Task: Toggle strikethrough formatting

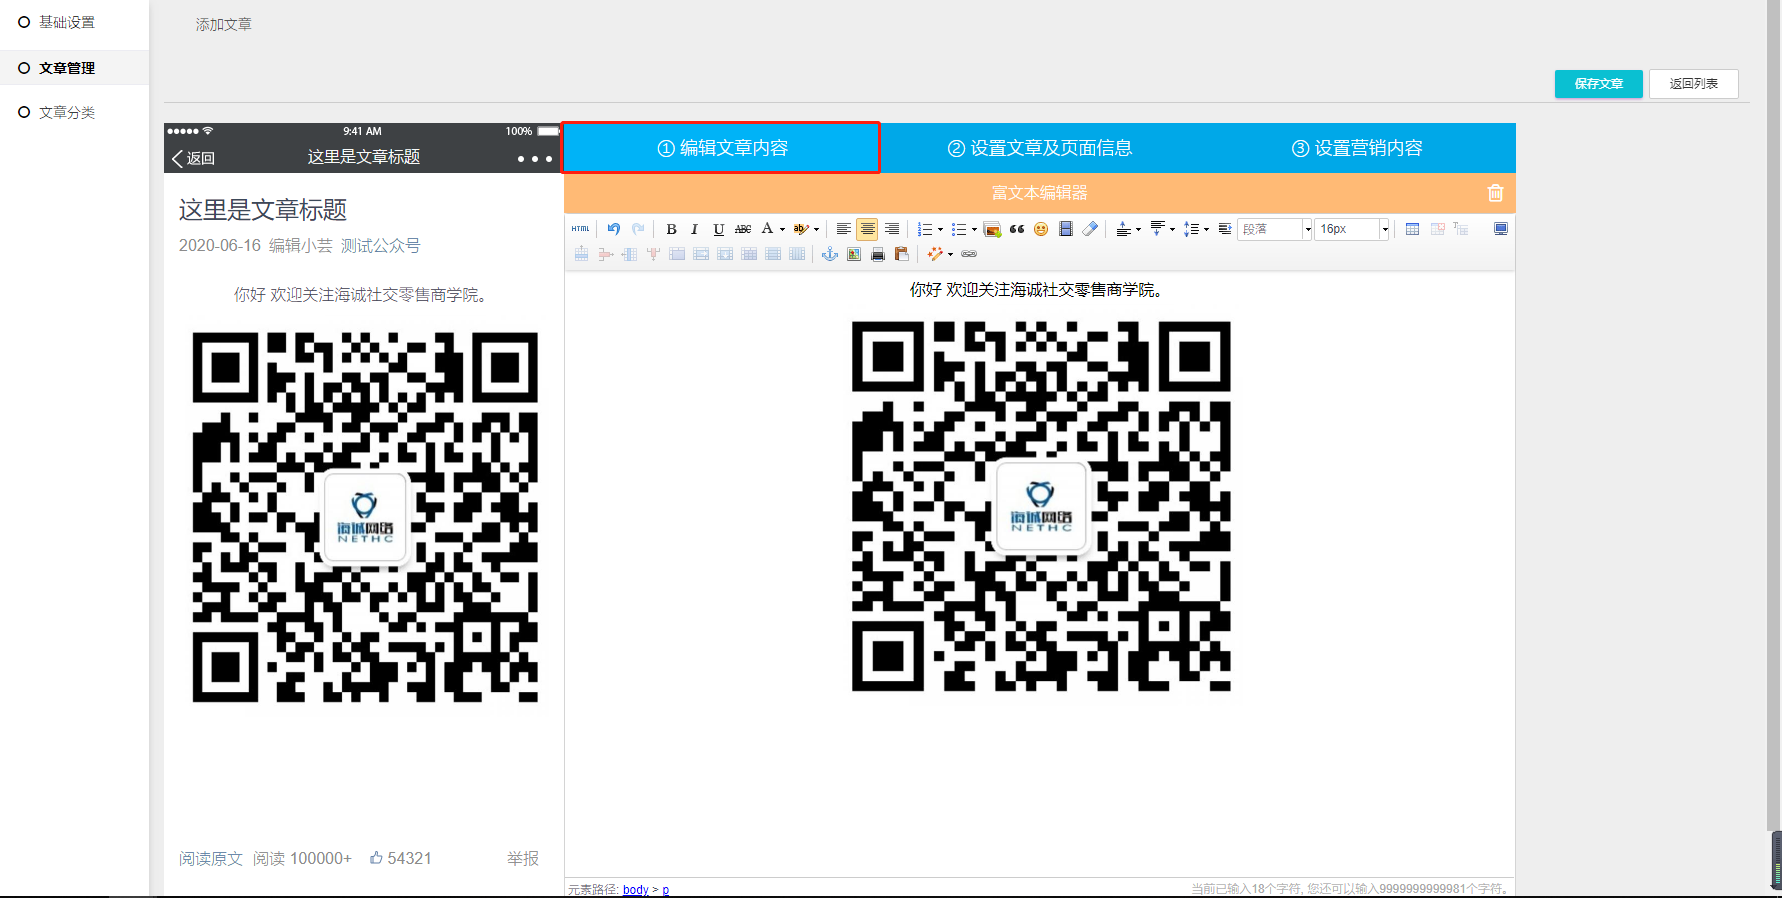Action: tap(743, 229)
